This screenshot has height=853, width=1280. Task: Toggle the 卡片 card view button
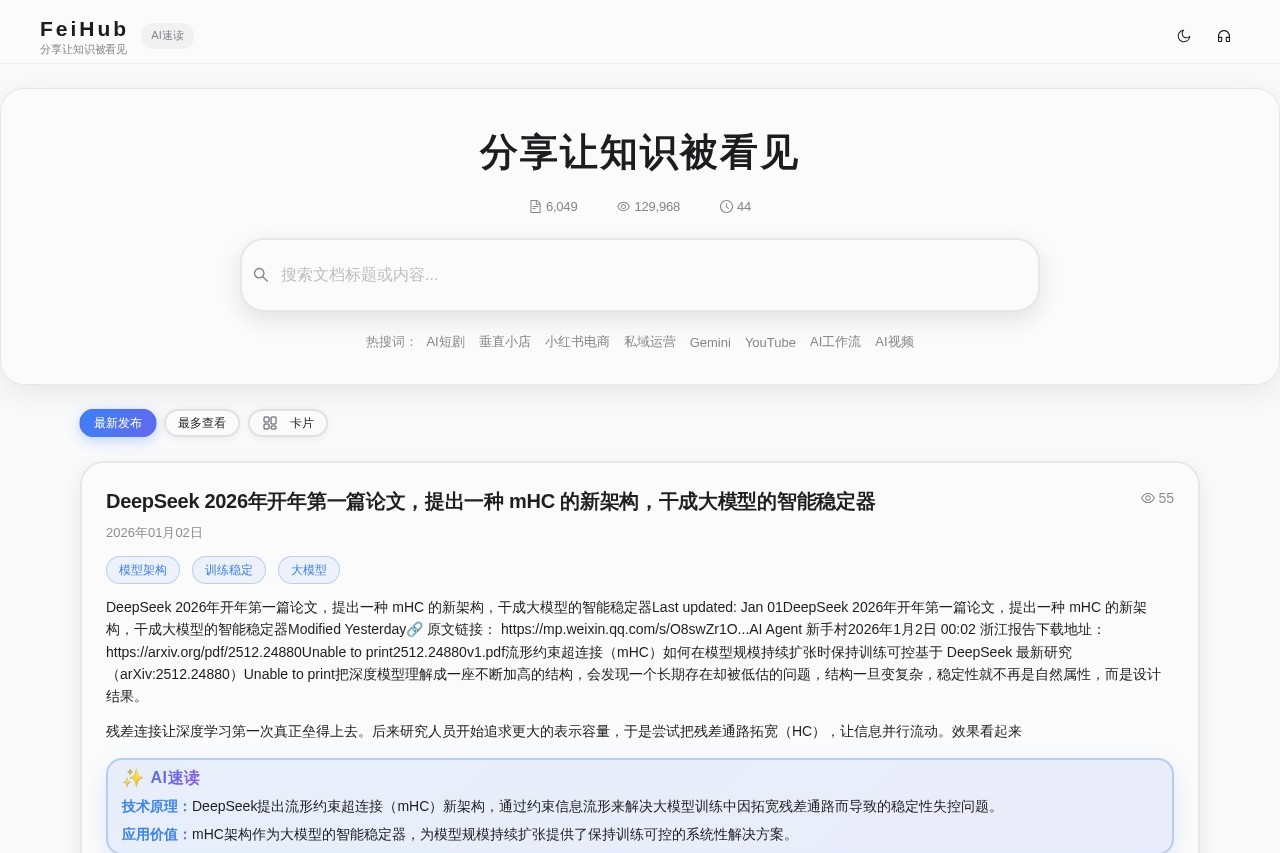coord(288,423)
